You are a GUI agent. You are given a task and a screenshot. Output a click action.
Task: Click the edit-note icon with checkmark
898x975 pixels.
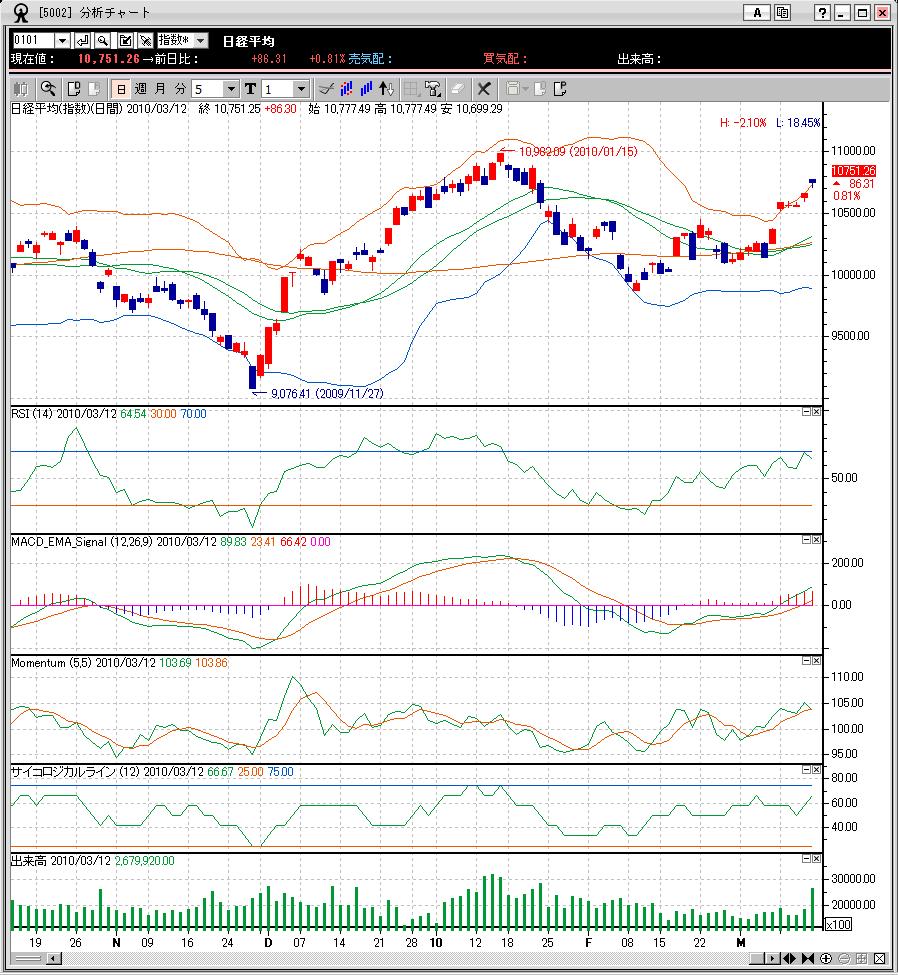click(x=125, y=40)
